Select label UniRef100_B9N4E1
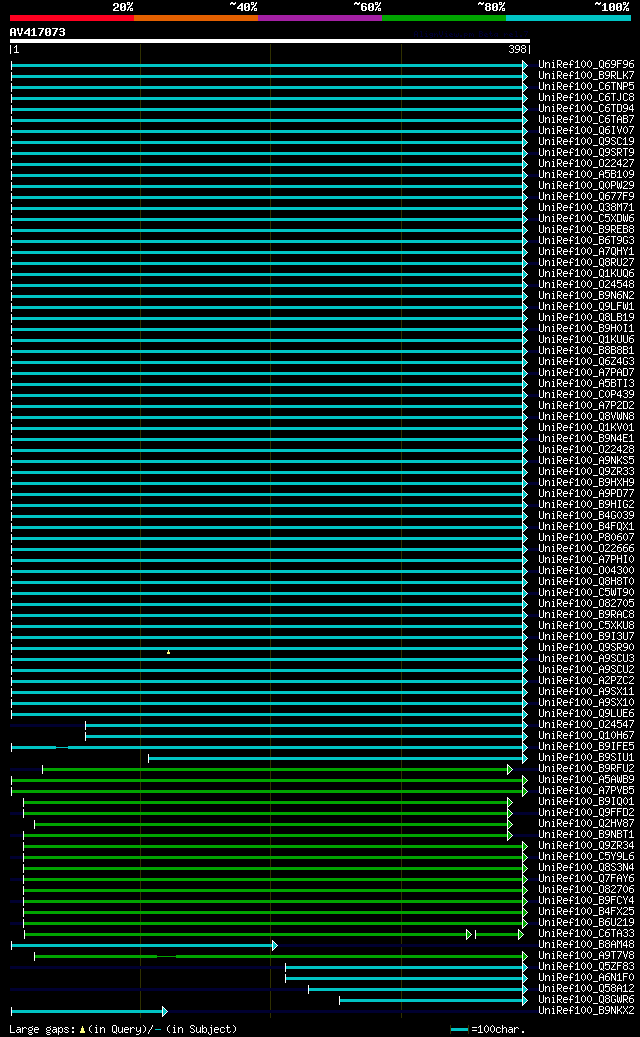Viewport: 640px width, 1037px height. pos(586,438)
